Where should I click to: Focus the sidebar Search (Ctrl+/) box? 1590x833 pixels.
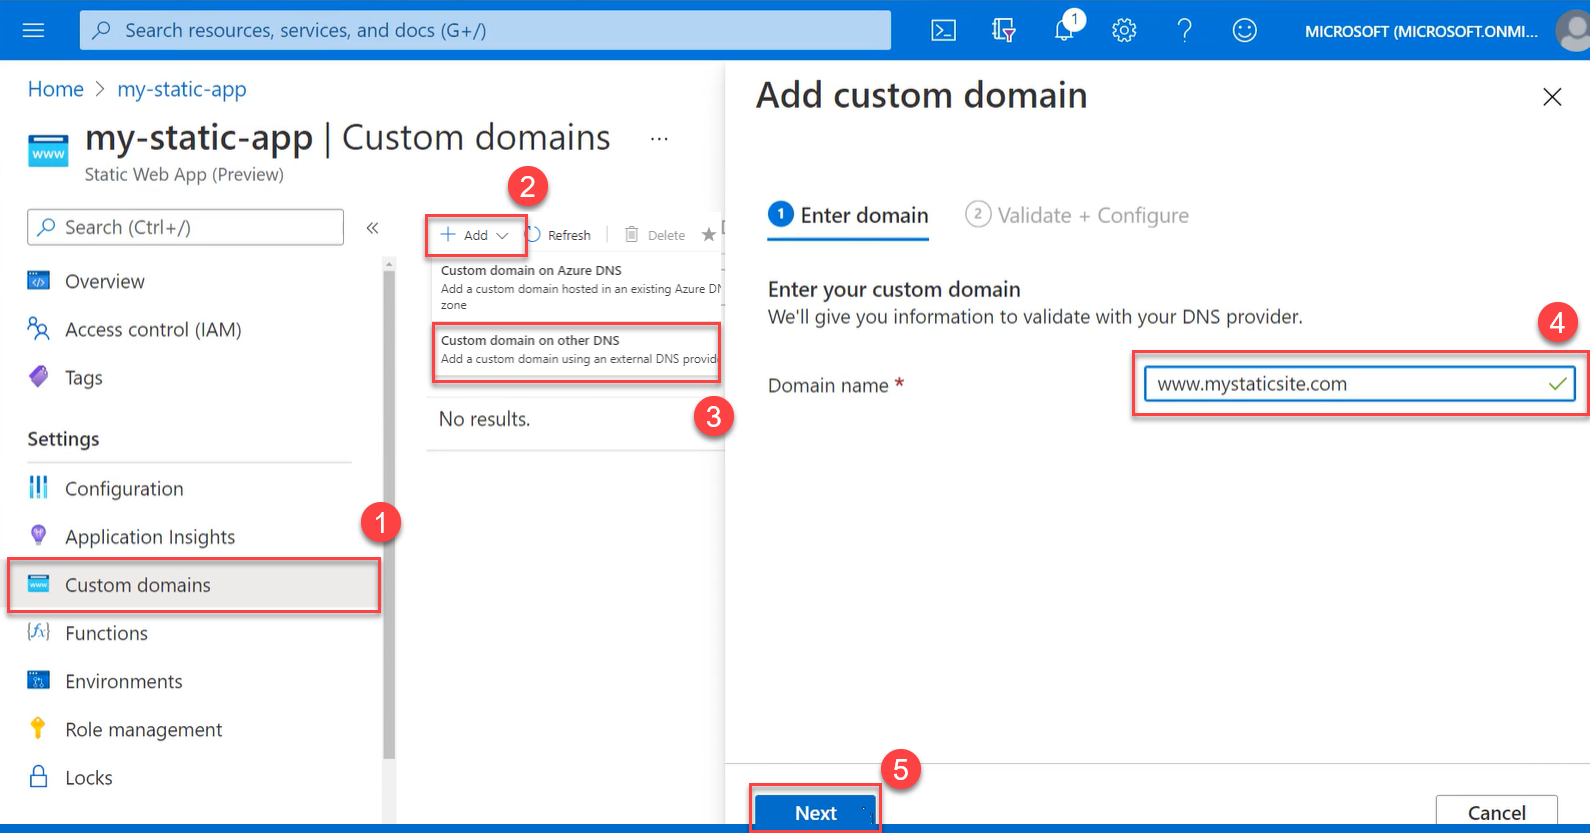(x=185, y=227)
